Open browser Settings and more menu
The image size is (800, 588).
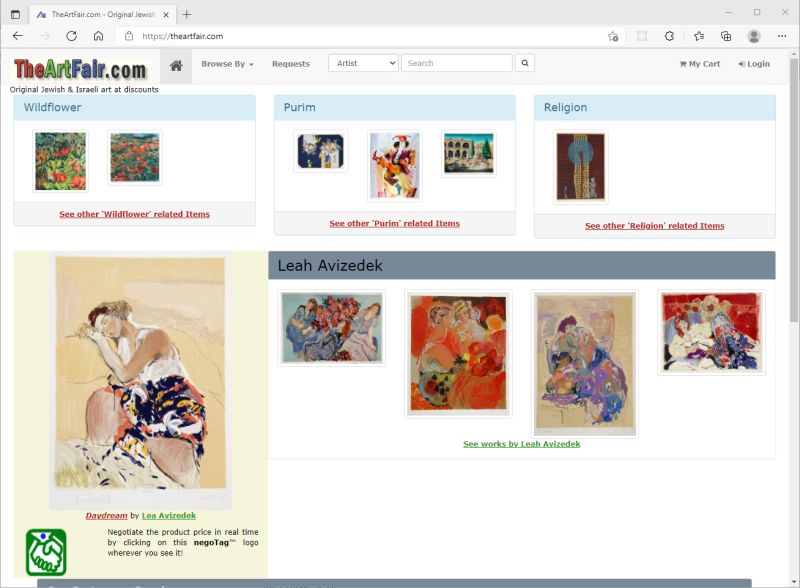(x=782, y=36)
